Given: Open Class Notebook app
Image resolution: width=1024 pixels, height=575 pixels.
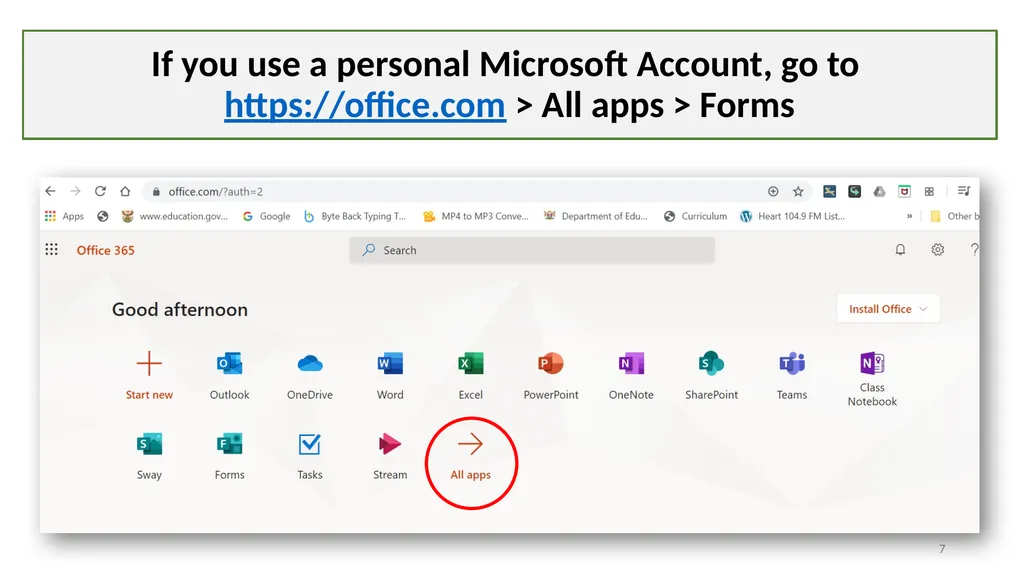Looking at the screenshot, I should pyautogui.click(x=872, y=363).
